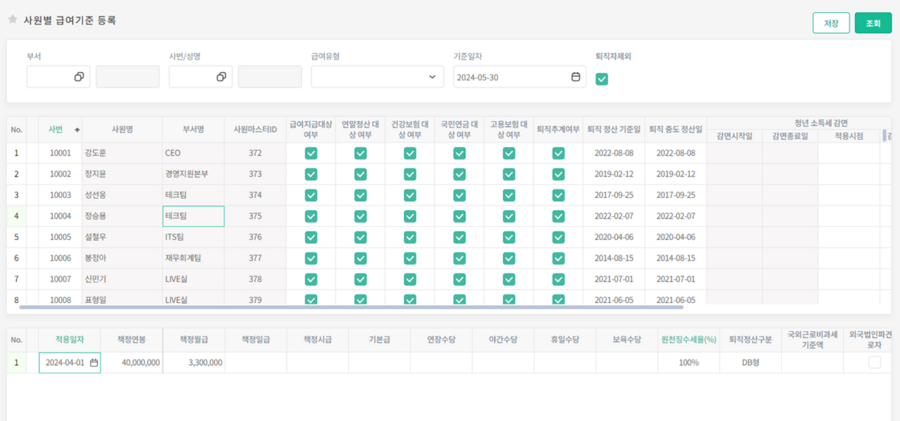Open the 퇴직정산구분 DB형 cell dropdown

pyautogui.click(x=750, y=363)
